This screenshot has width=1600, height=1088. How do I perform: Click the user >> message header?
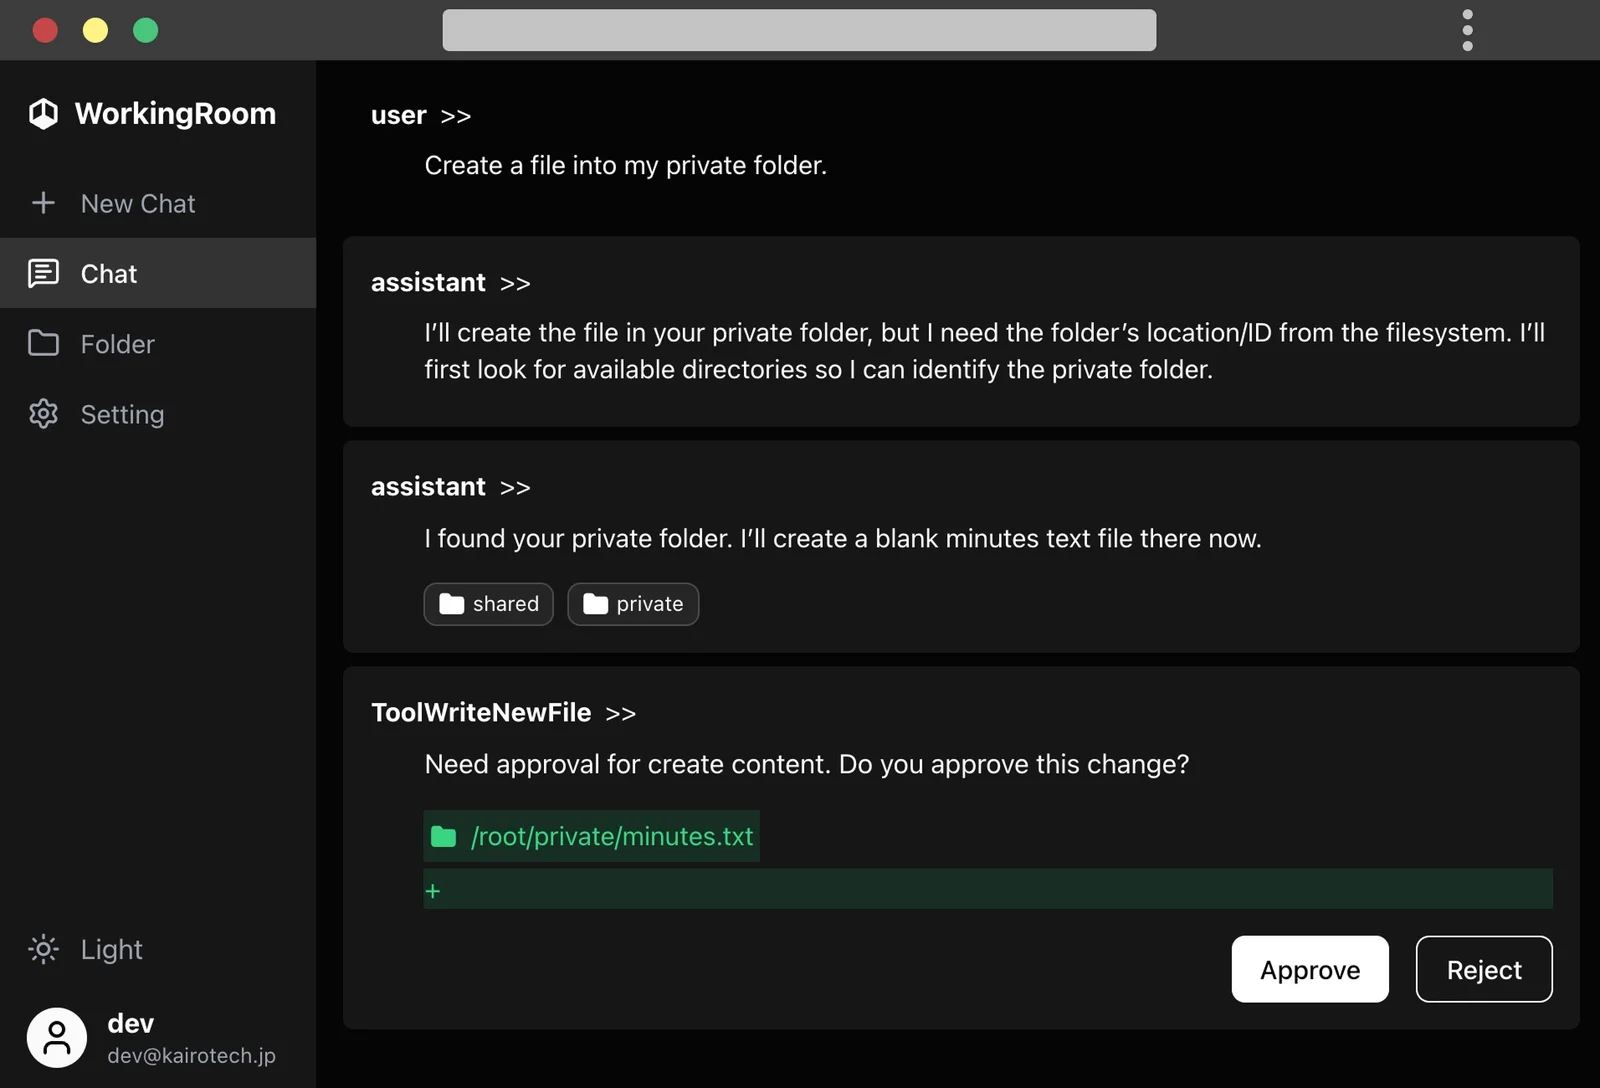[x=421, y=116]
